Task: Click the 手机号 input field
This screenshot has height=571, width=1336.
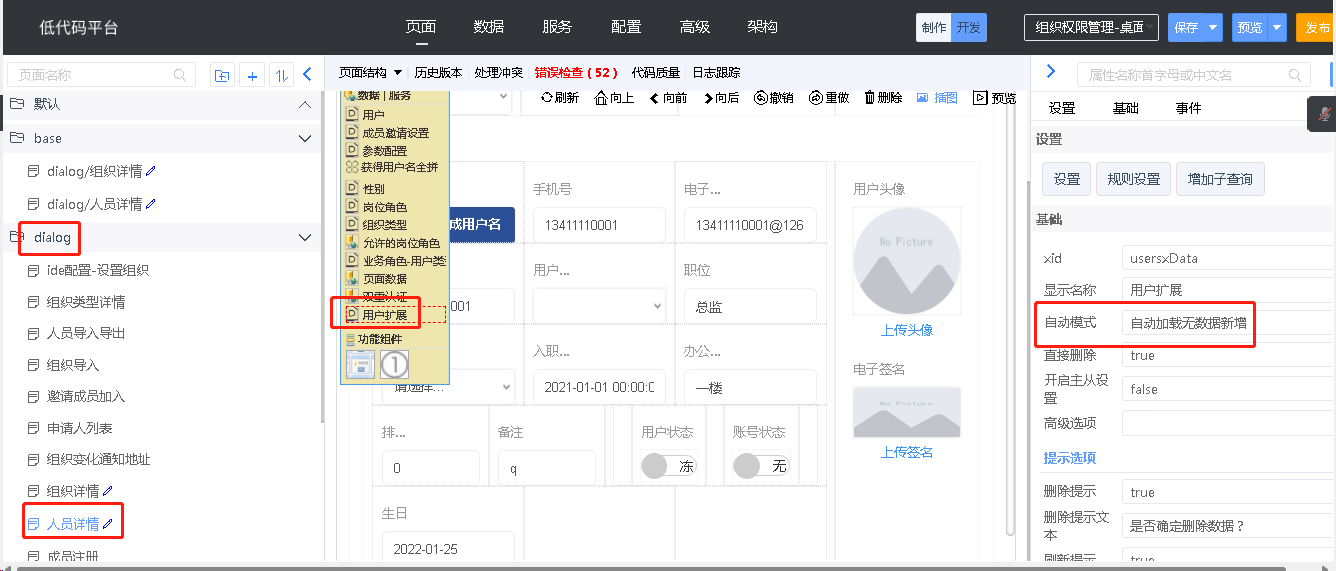Action: tap(599, 225)
